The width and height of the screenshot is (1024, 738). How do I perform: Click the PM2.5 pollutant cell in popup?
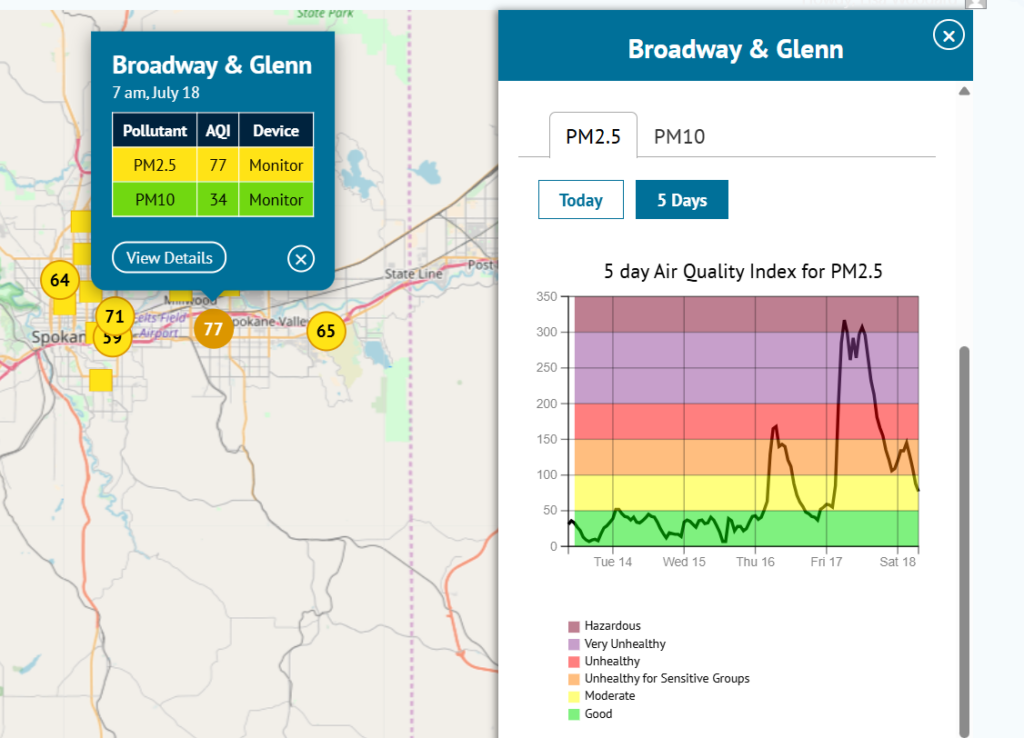click(155, 165)
